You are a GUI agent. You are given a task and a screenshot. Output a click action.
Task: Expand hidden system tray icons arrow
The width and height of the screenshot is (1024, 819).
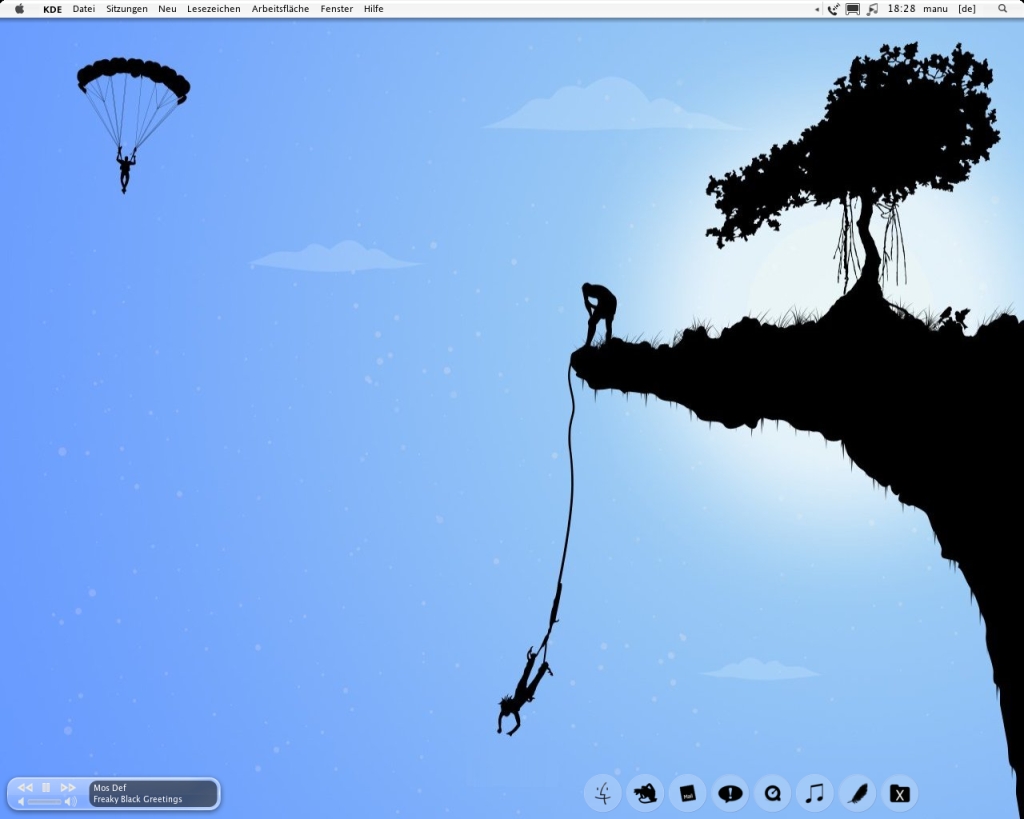point(817,9)
